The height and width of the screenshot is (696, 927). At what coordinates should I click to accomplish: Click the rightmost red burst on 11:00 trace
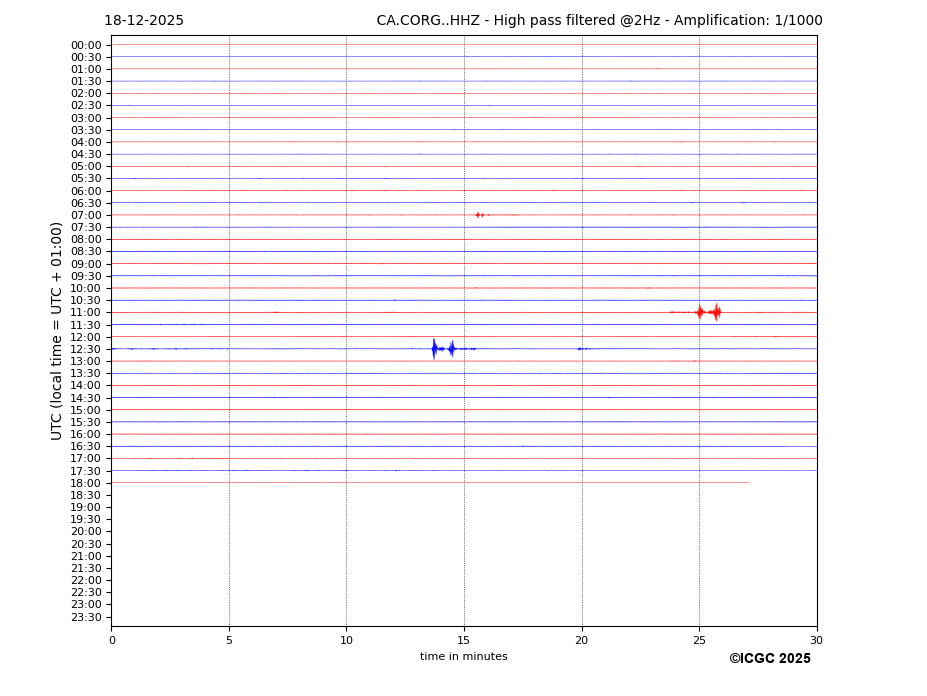(716, 312)
